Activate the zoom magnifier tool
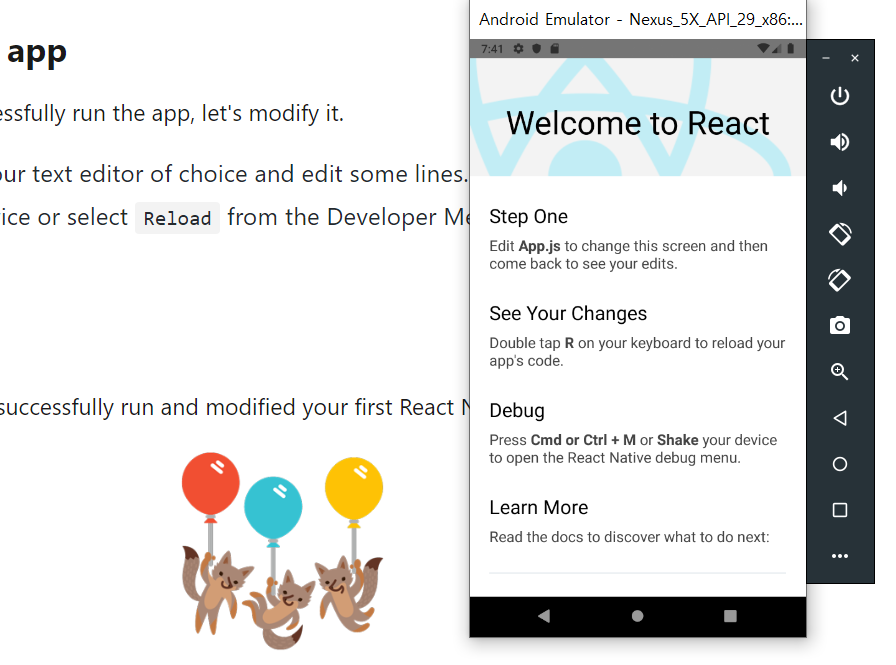Viewport: 896px width, 665px height. click(x=839, y=372)
